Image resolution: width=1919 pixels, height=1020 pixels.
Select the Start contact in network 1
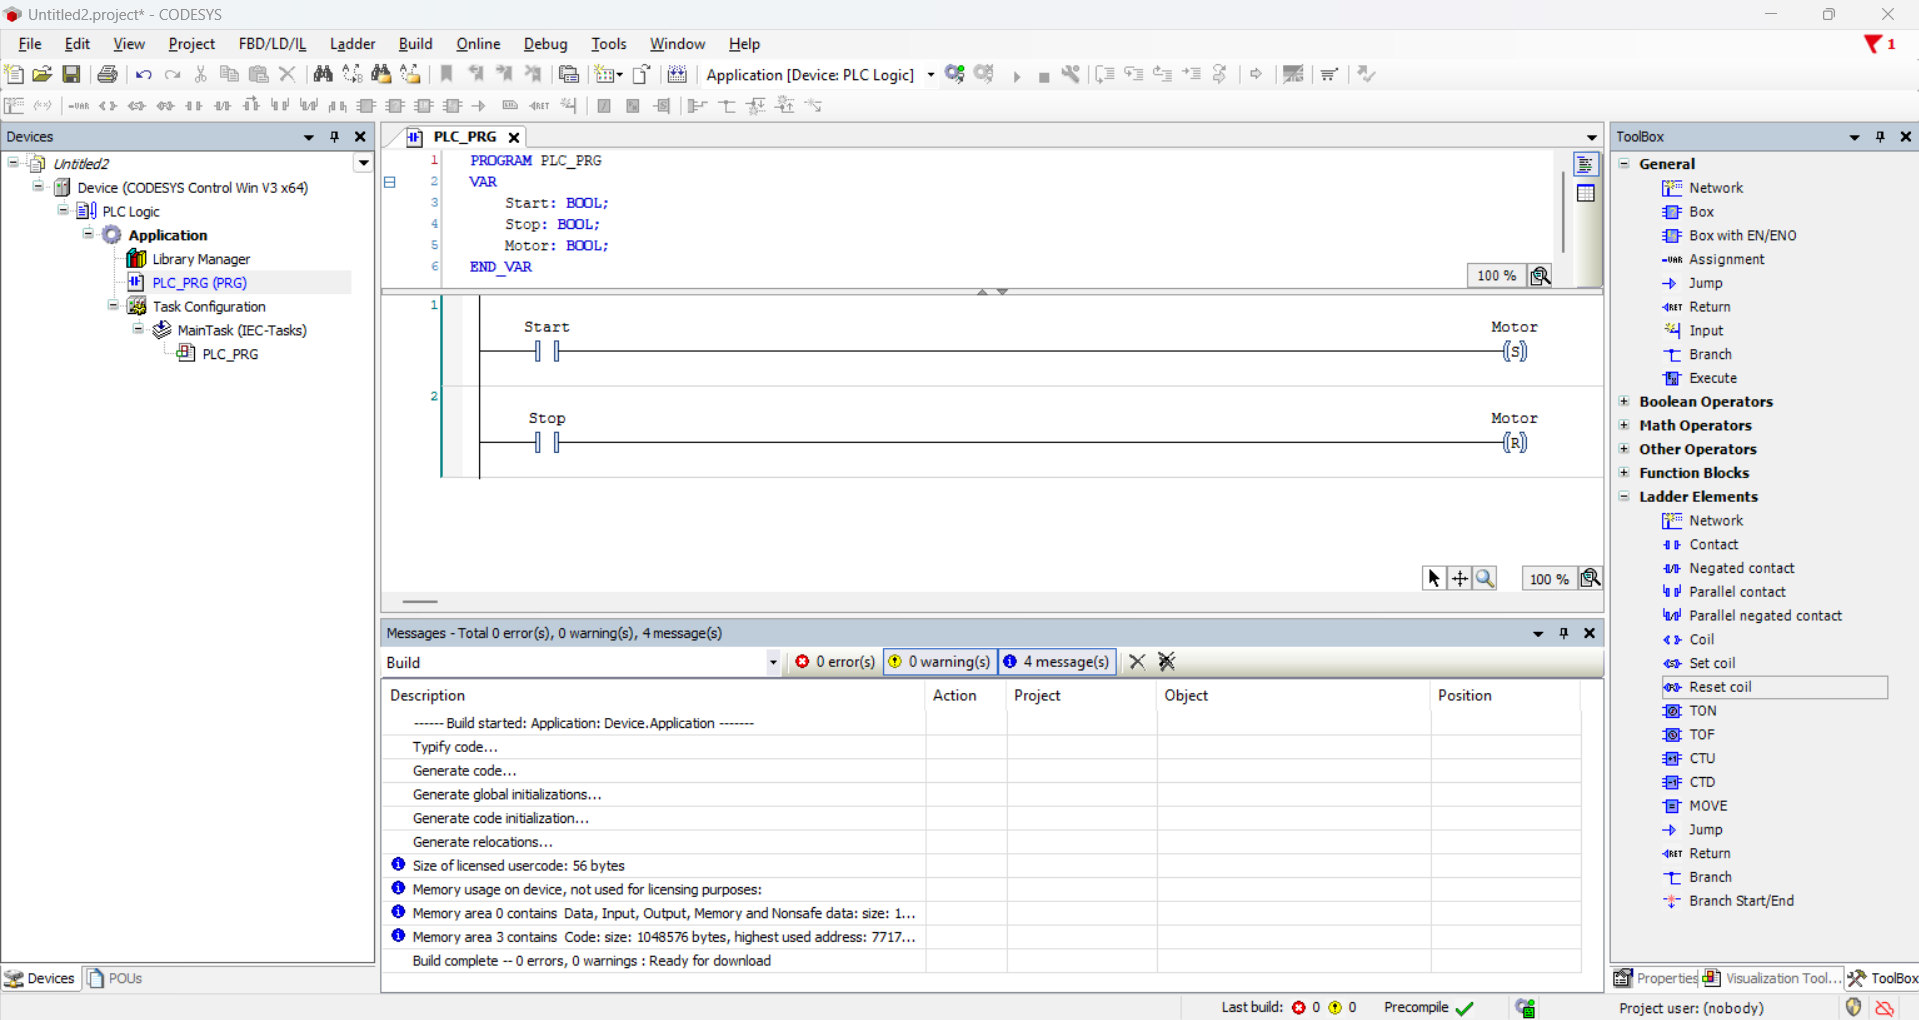546,351
